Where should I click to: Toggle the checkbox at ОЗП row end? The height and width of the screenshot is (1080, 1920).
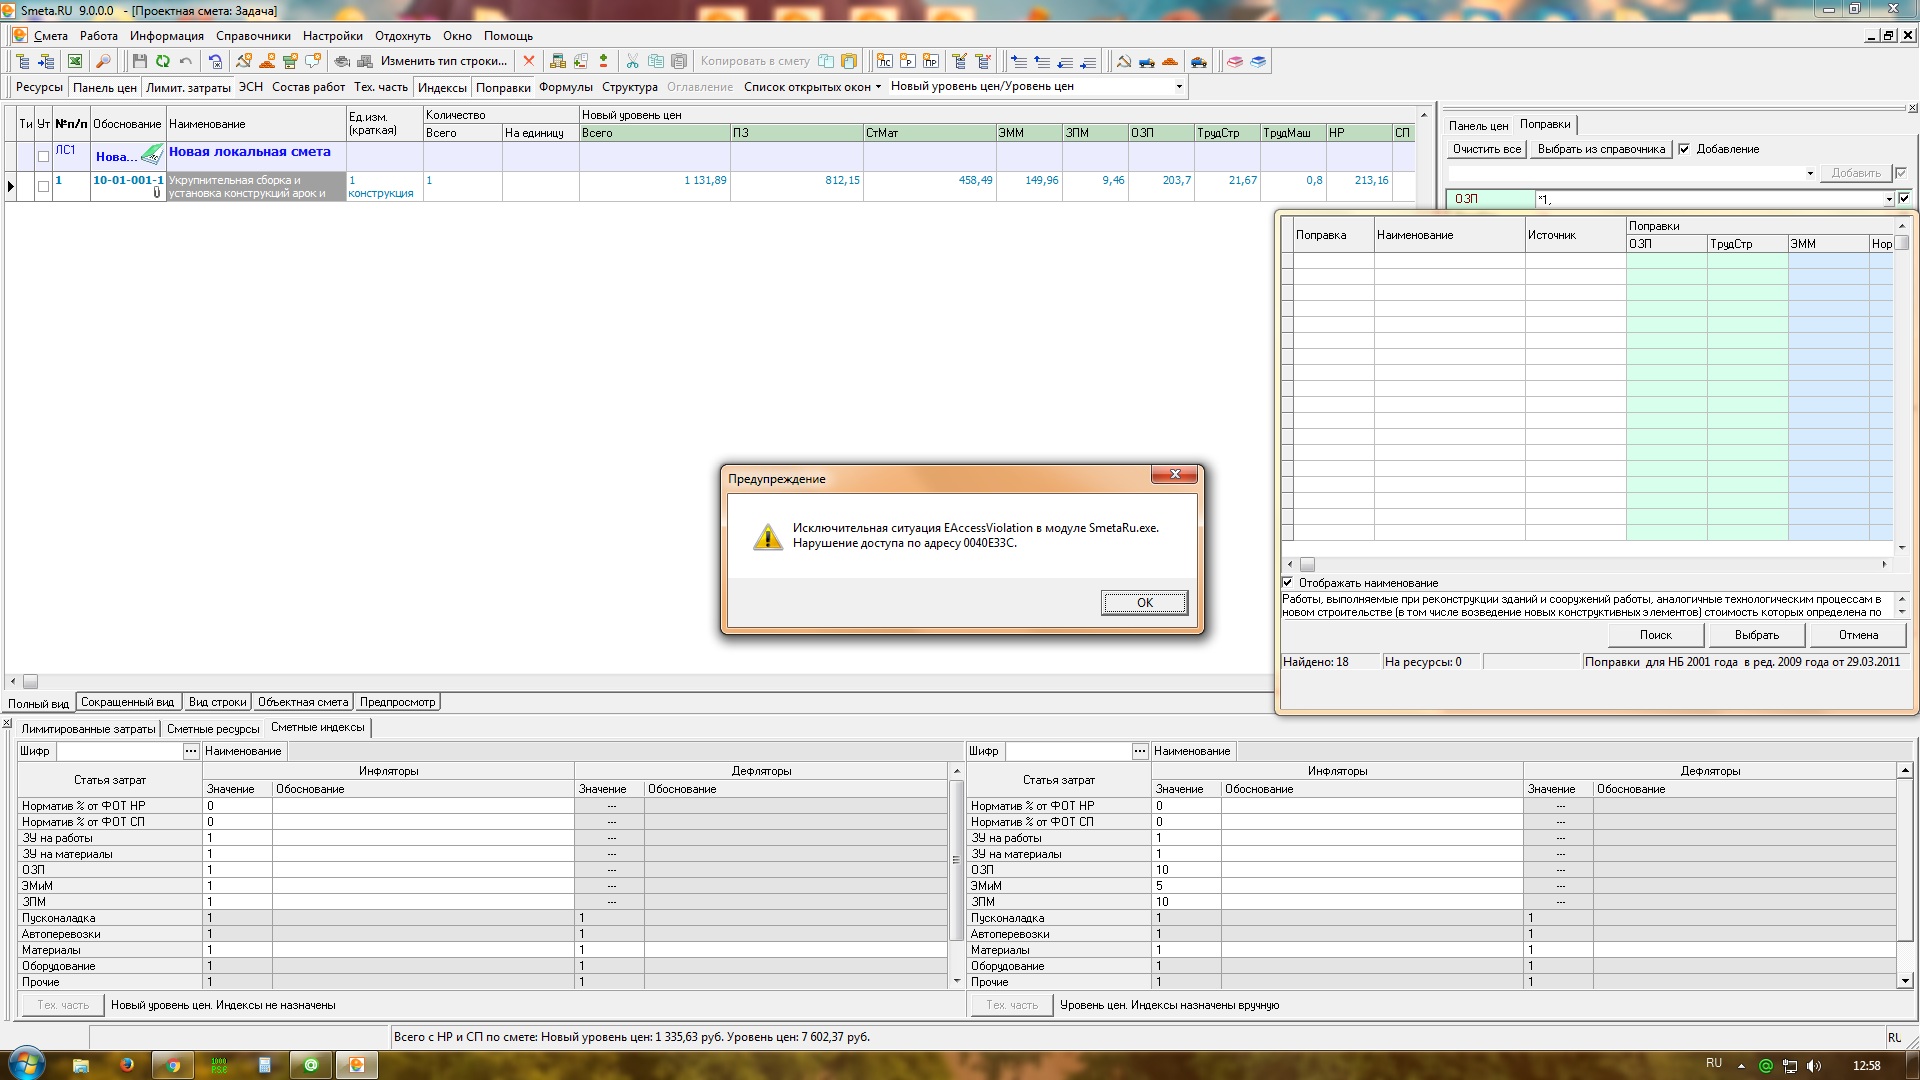(x=1904, y=198)
